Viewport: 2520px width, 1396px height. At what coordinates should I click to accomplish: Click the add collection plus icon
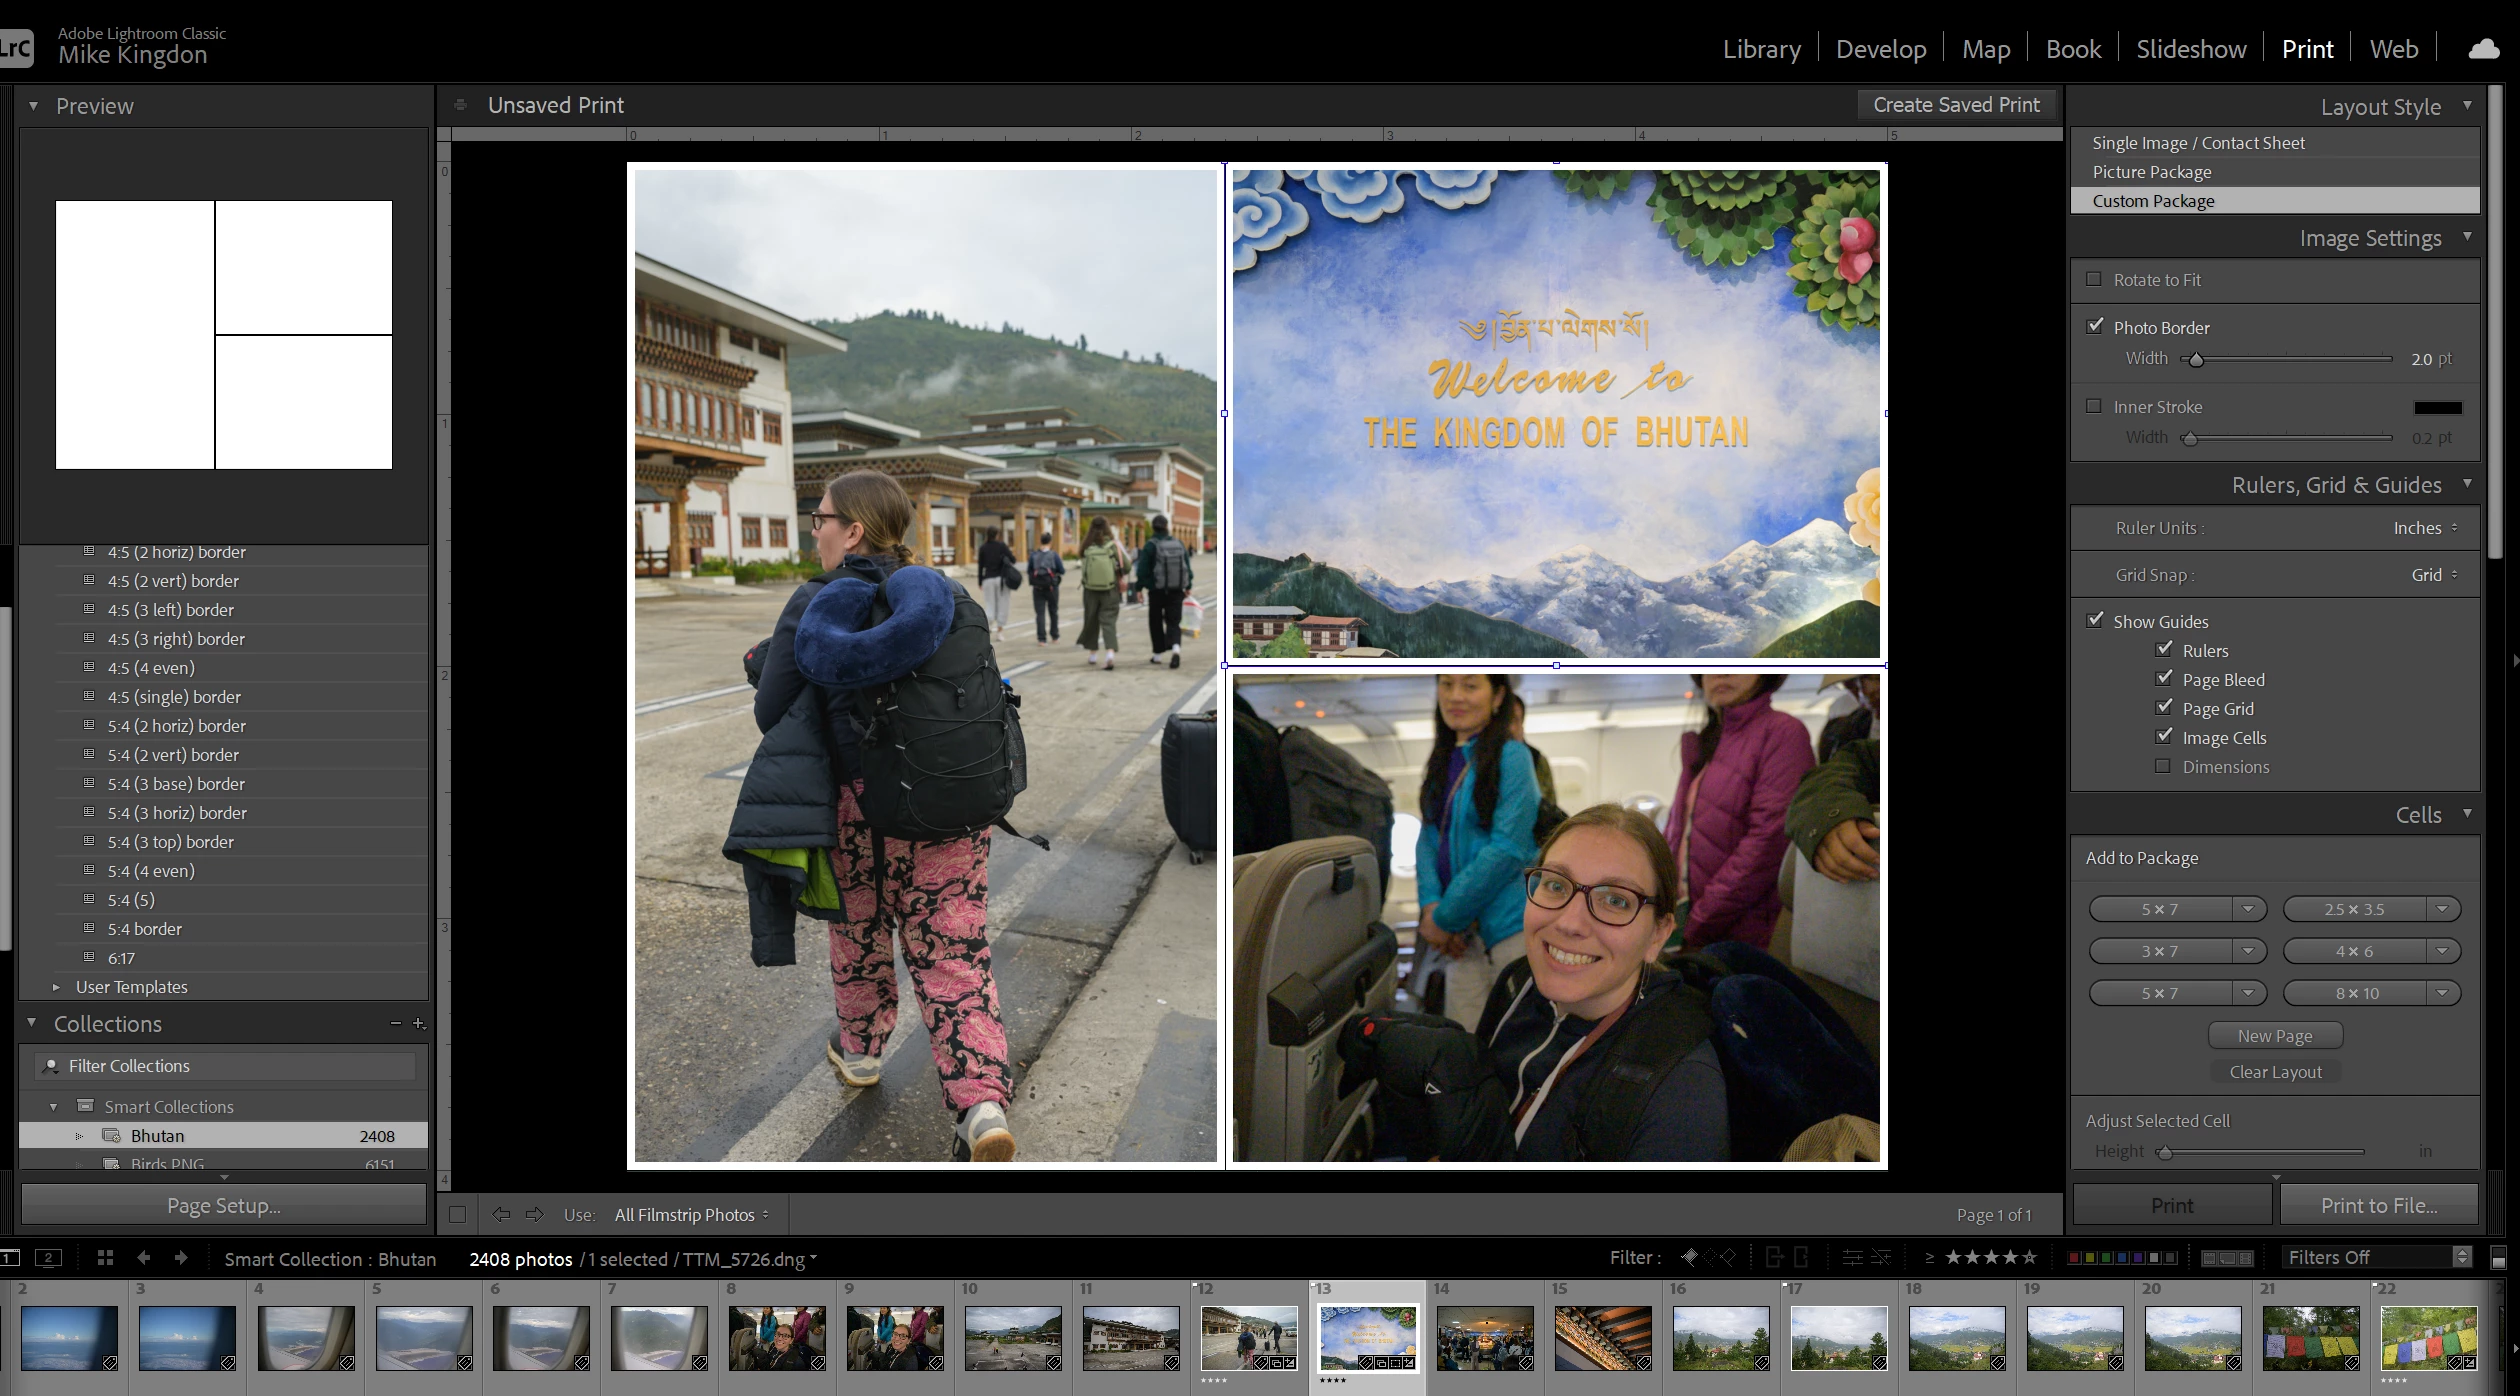click(419, 1023)
